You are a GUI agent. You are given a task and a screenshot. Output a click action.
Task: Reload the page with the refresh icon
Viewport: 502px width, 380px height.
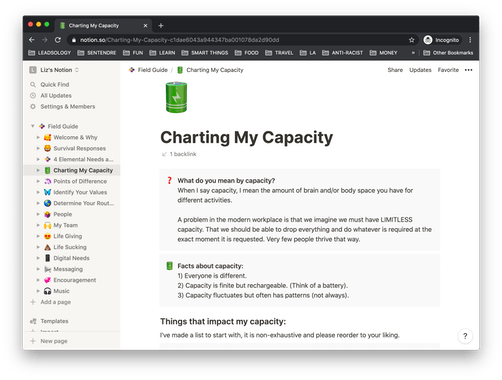tap(58, 40)
